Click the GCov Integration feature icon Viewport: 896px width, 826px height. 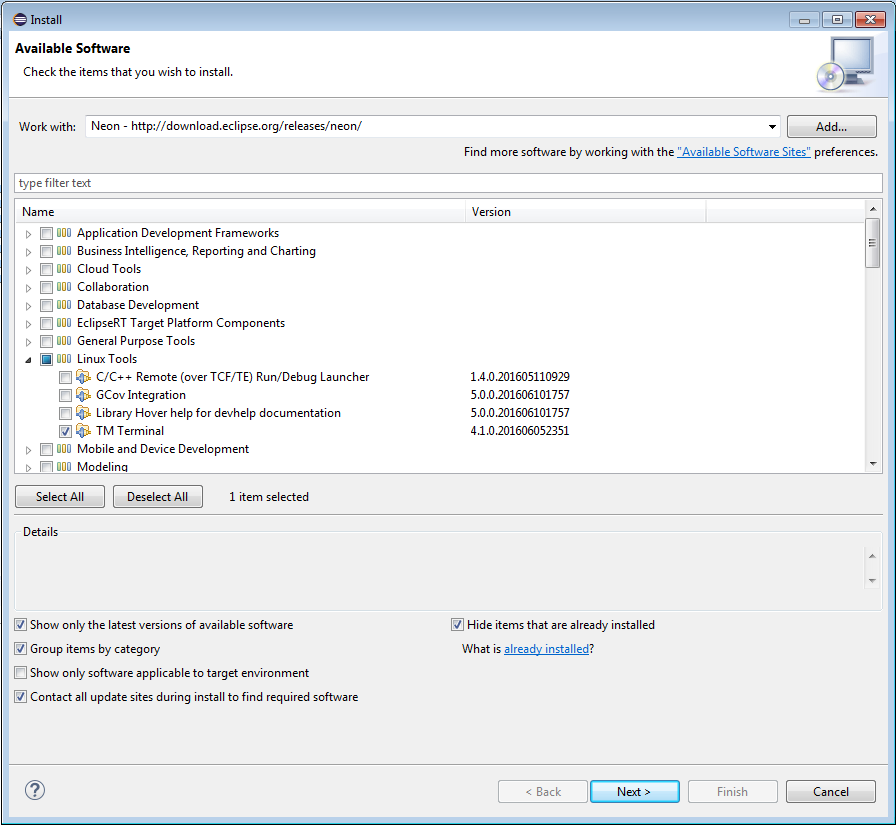[83, 395]
